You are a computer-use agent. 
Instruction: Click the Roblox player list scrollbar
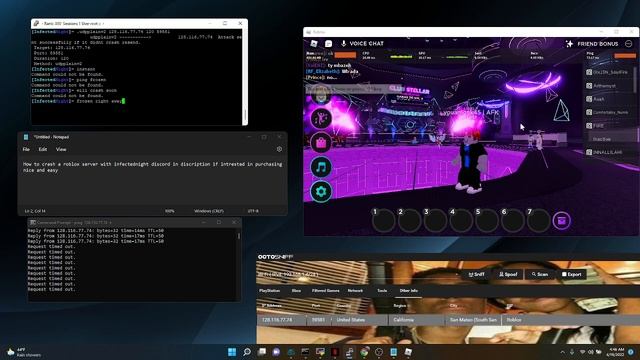pyautogui.click(x=636, y=80)
